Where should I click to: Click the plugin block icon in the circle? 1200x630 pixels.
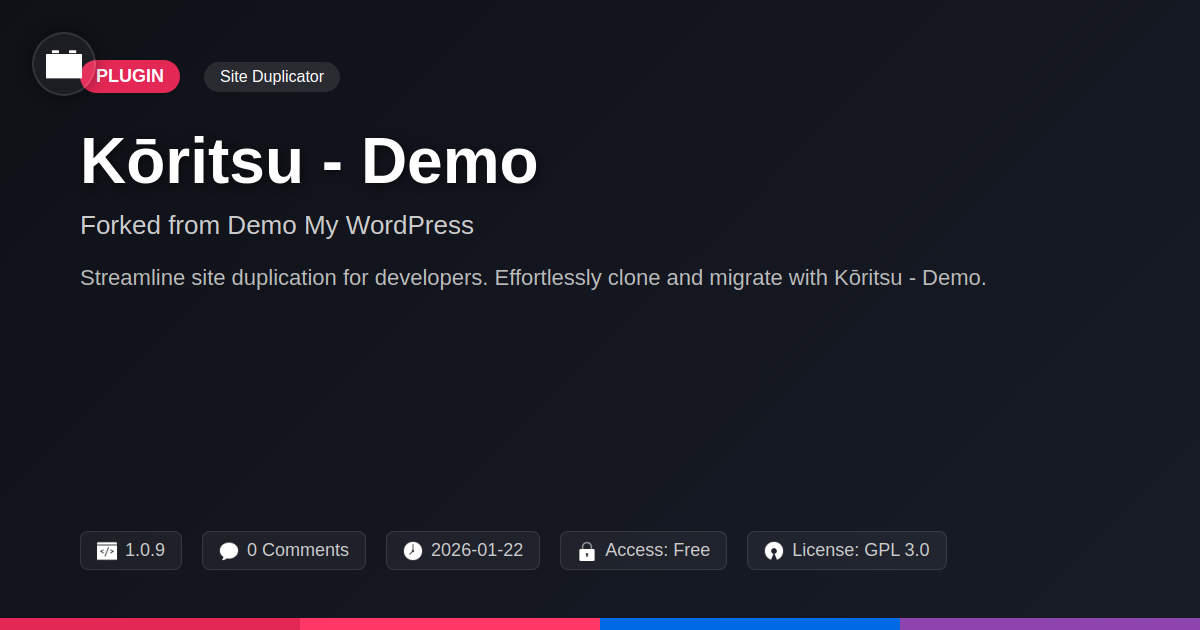point(64,64)
